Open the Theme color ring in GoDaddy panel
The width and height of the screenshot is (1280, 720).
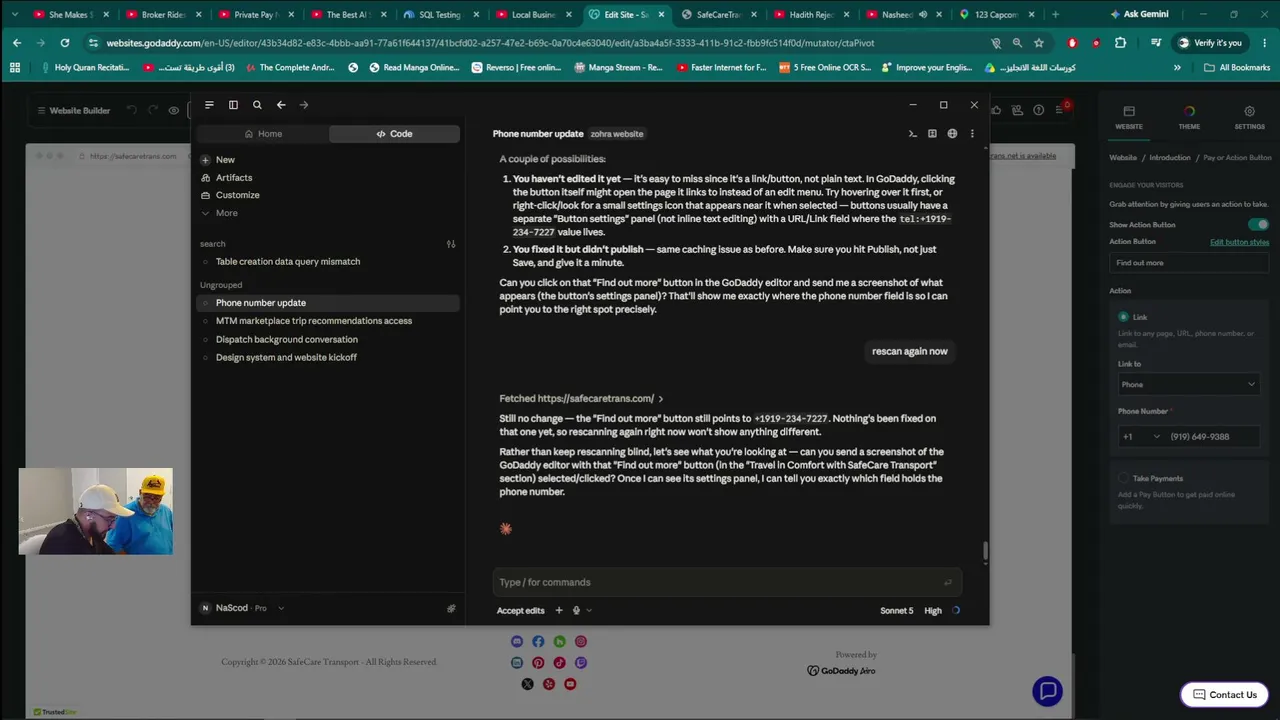click(1189, 117)
